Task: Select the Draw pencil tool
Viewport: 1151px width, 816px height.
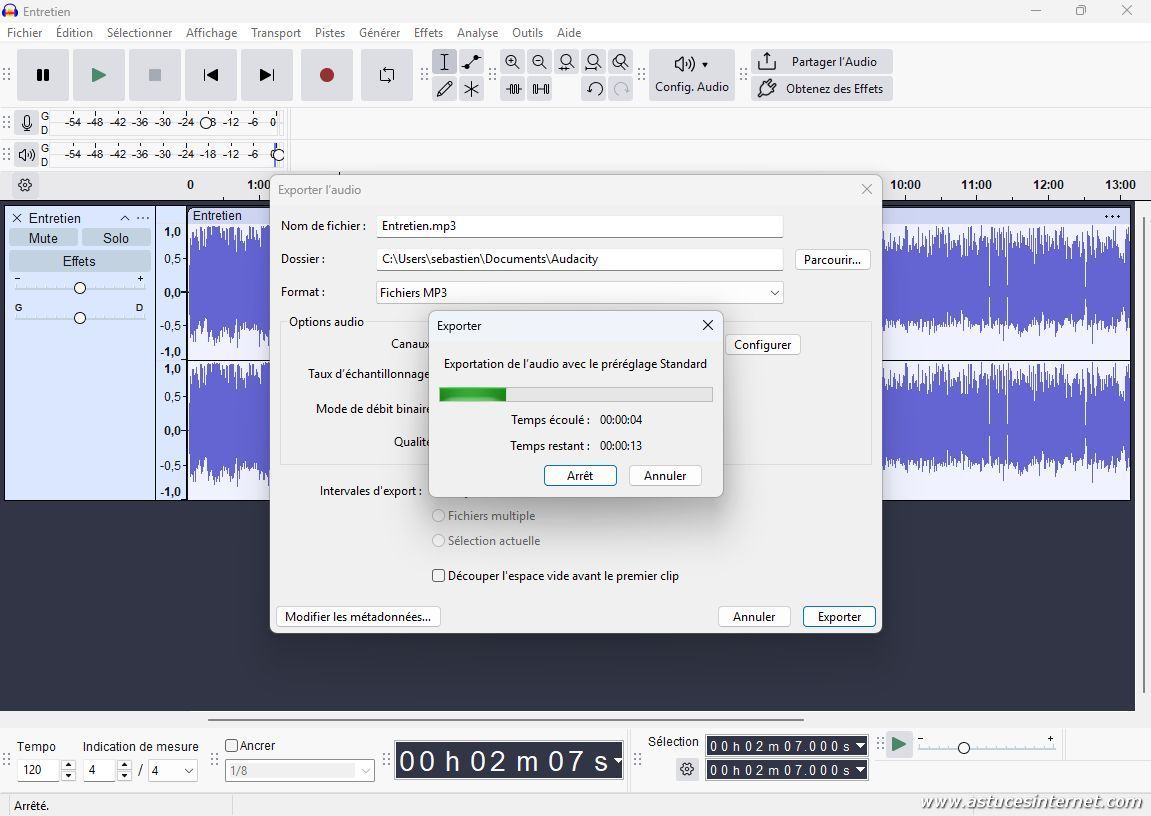Action: tap(445, 89)
